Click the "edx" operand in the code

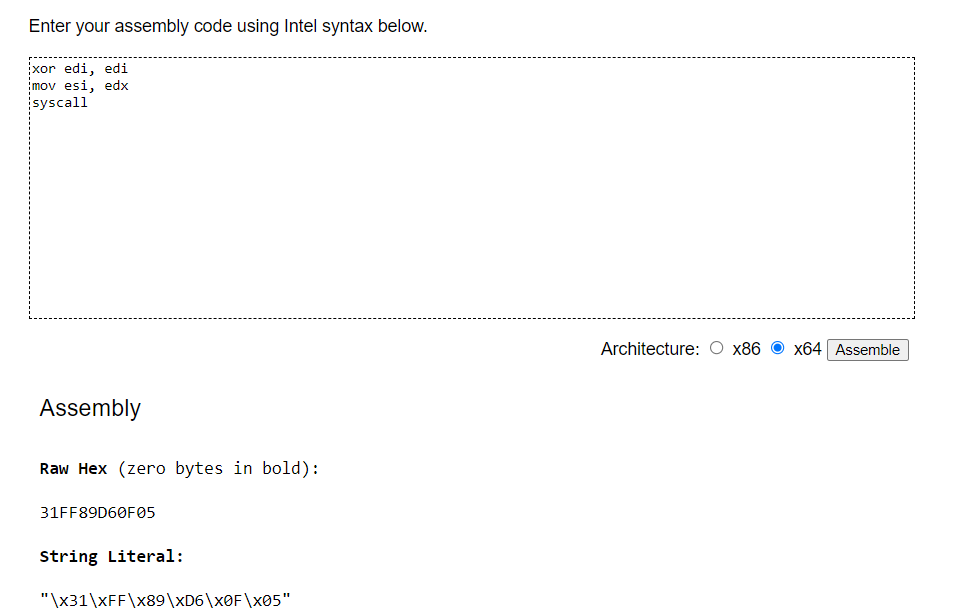116,86
